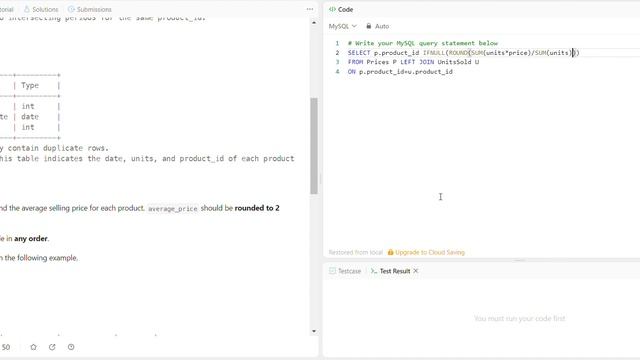The image size is (640, 360).
Task: Click the clock icon on the Submissions tab
Action: tap(71, 9)
